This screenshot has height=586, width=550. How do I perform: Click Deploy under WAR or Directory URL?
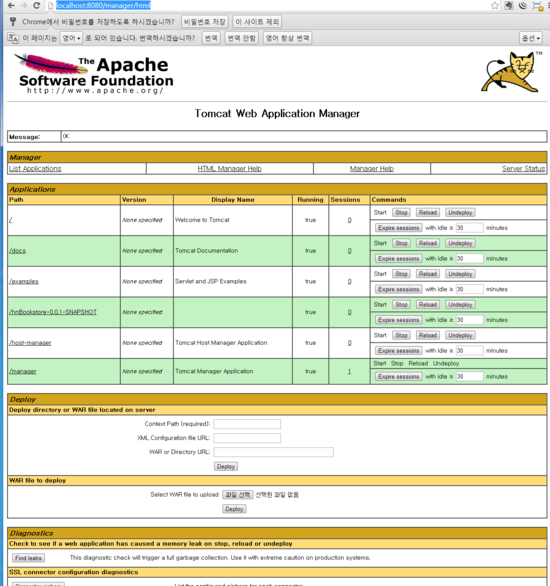(x=226, y=466)
